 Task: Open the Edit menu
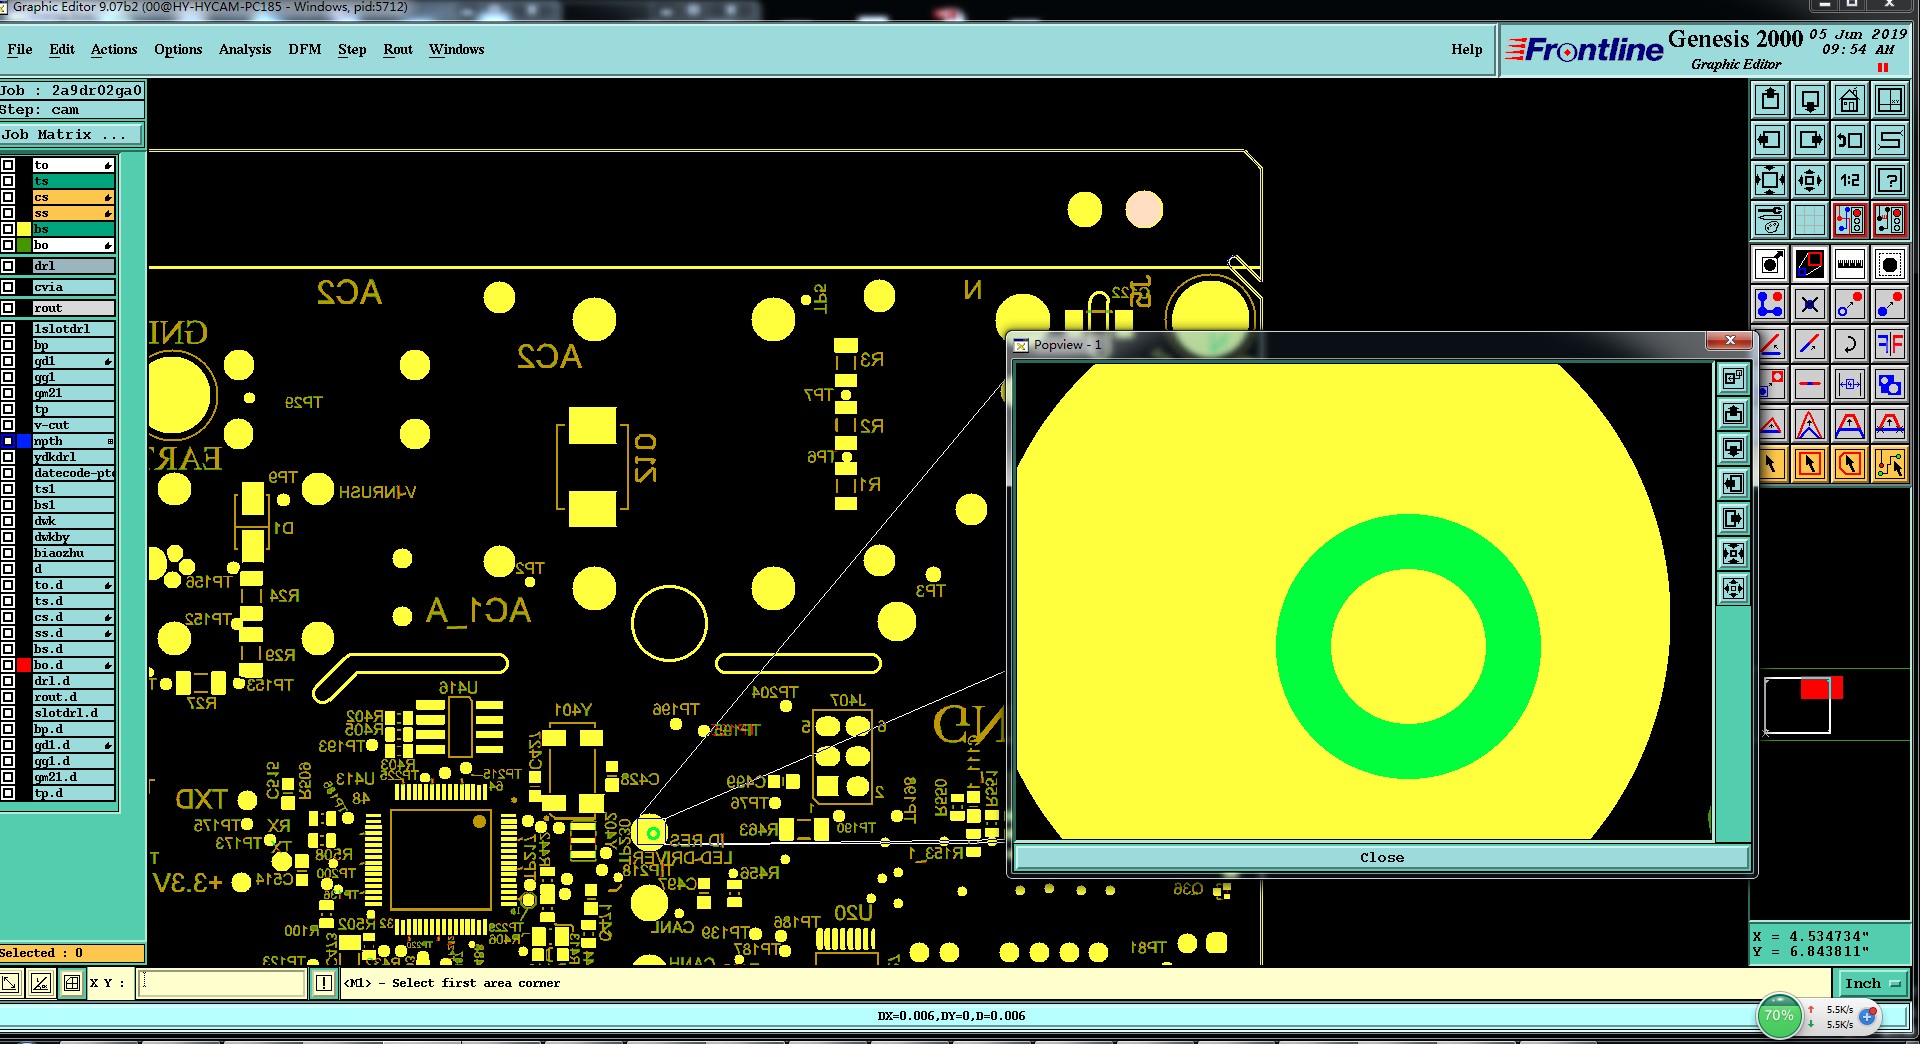[62, 49]
